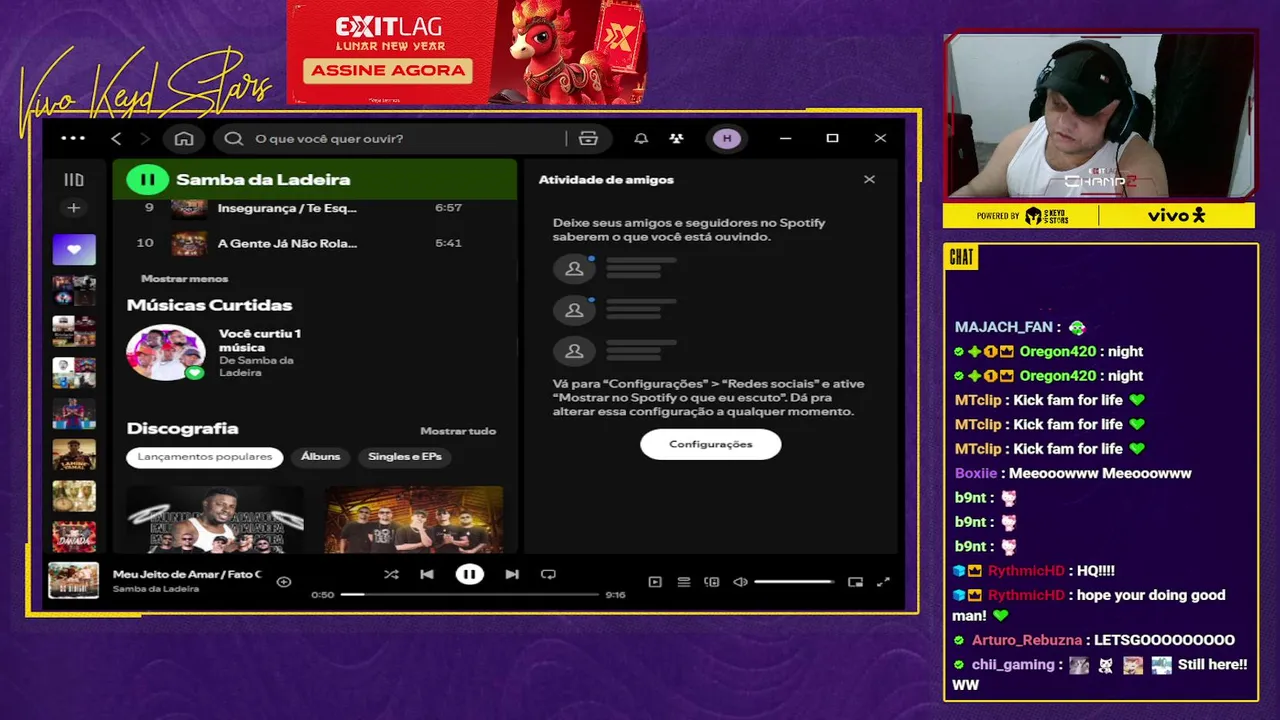Image resolution: width=1280 pixels, height=720 pixels.
Task: Open the profile avatar 'H'
Action: pyautogui.click(x=727, y=138)
